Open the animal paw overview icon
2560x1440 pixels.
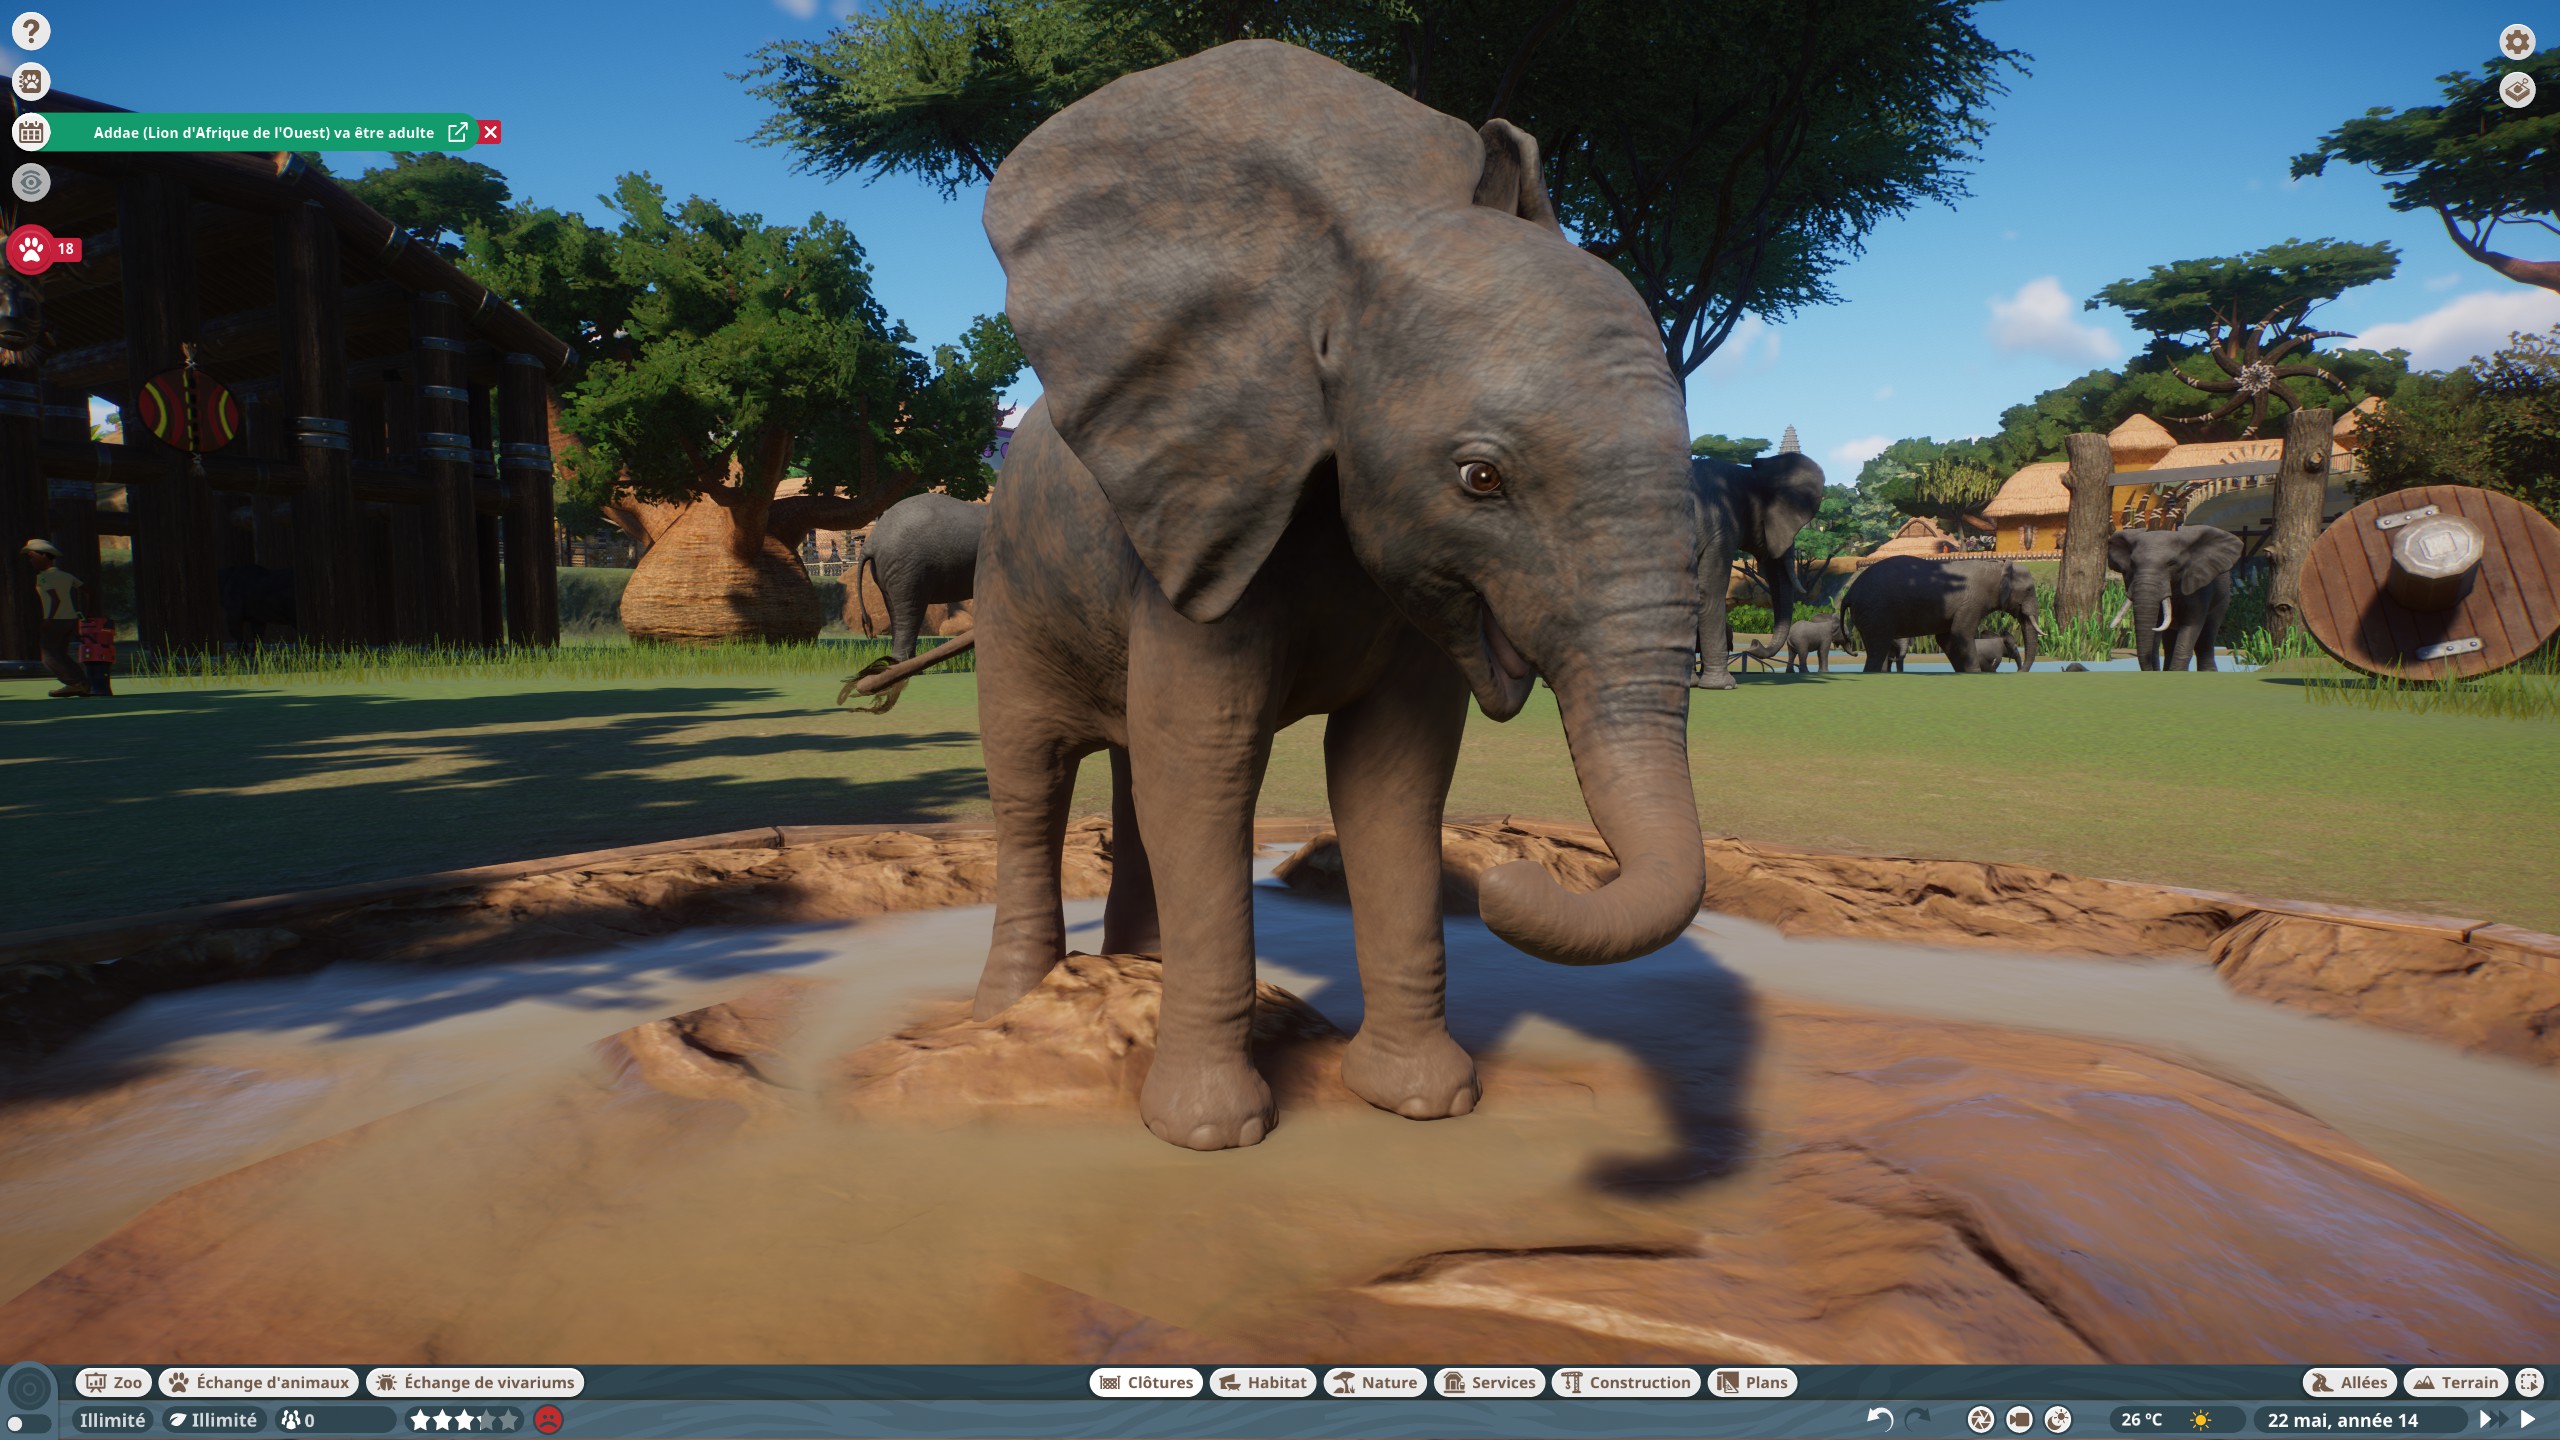pos(31,81)
